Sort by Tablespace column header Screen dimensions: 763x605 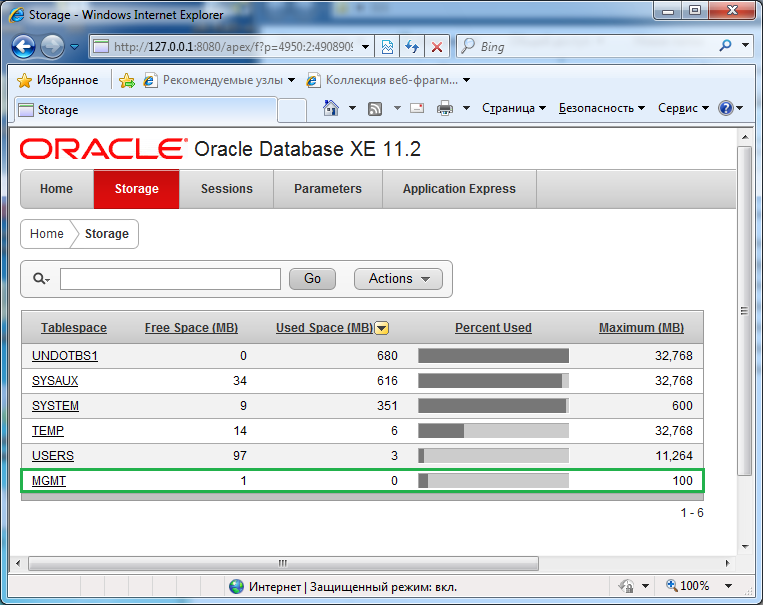coord(74,328)
